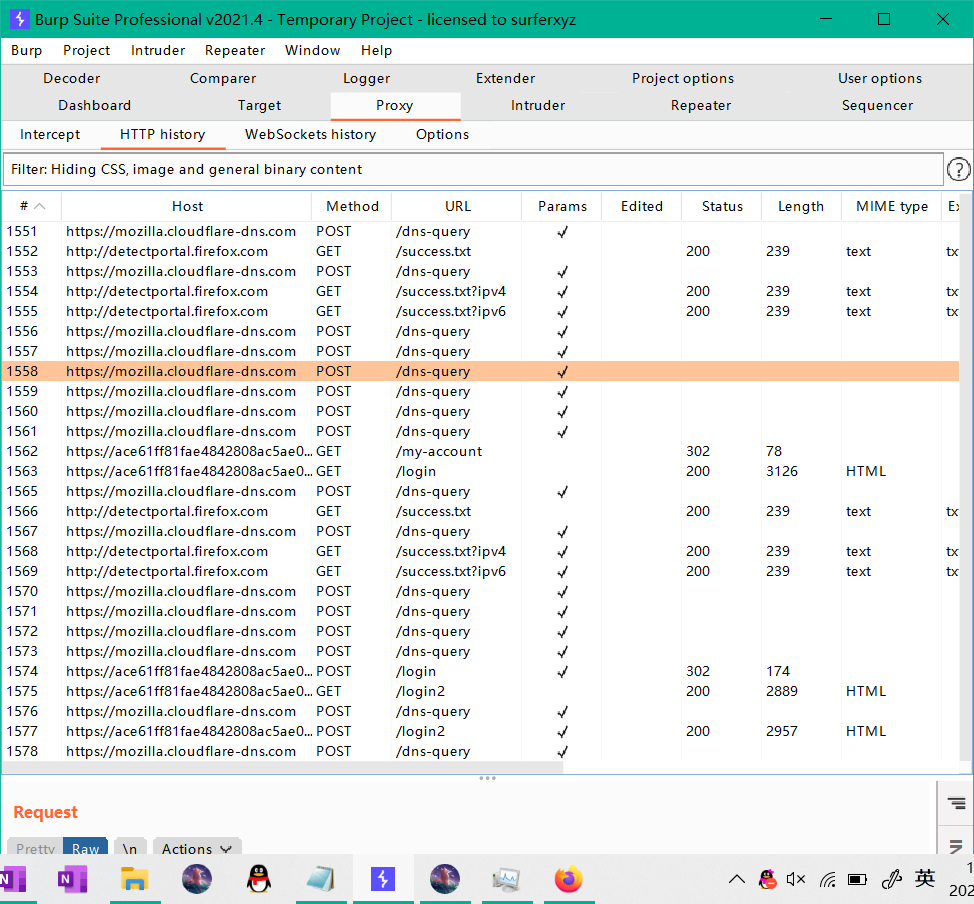Switch the input language indicator 英

(x=924, y=879)
